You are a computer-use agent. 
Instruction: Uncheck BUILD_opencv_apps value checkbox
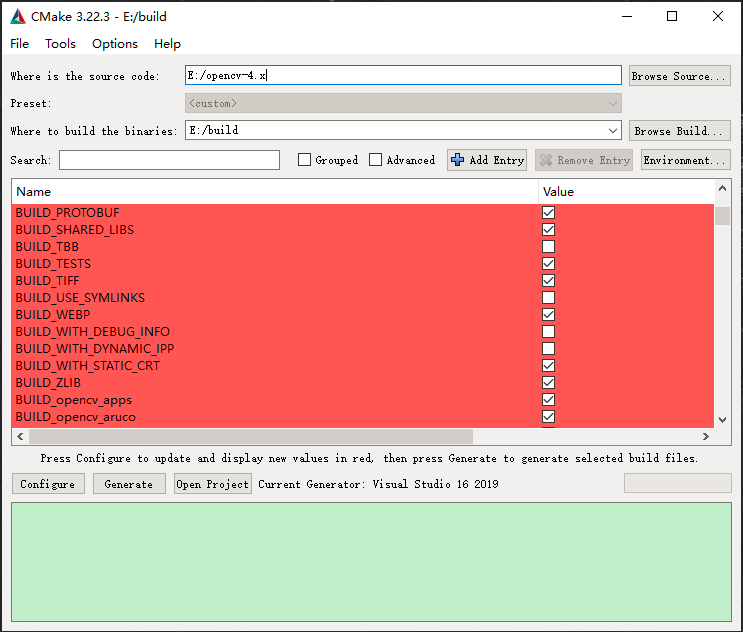click(x=548, y=400)
